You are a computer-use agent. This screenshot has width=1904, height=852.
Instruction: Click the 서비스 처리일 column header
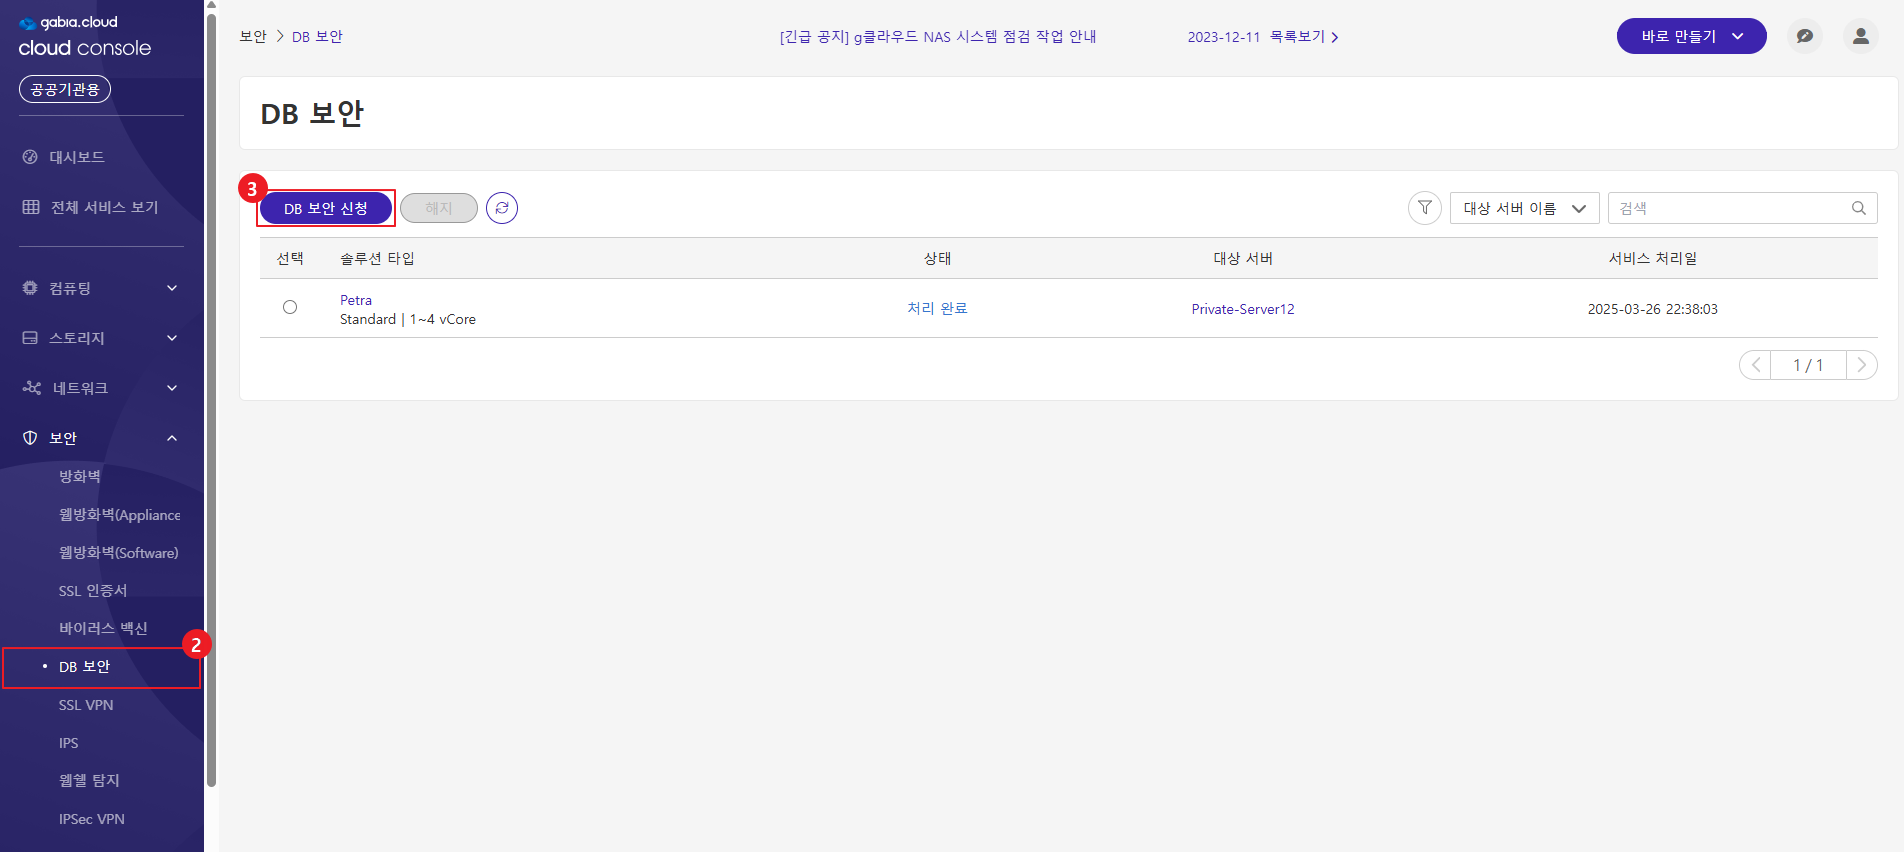(1653, 258)
